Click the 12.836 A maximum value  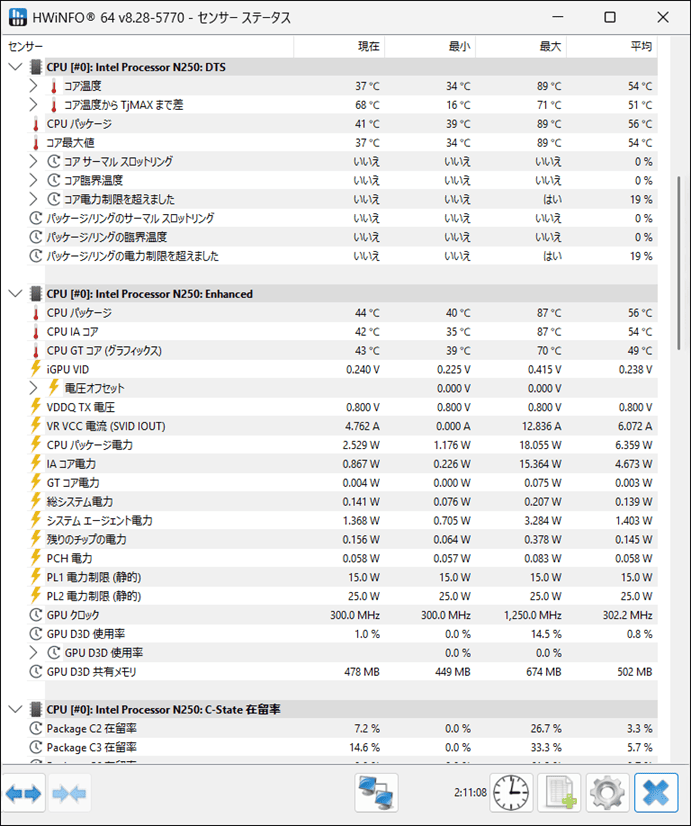pyautogui.click(x=541, y=426)
